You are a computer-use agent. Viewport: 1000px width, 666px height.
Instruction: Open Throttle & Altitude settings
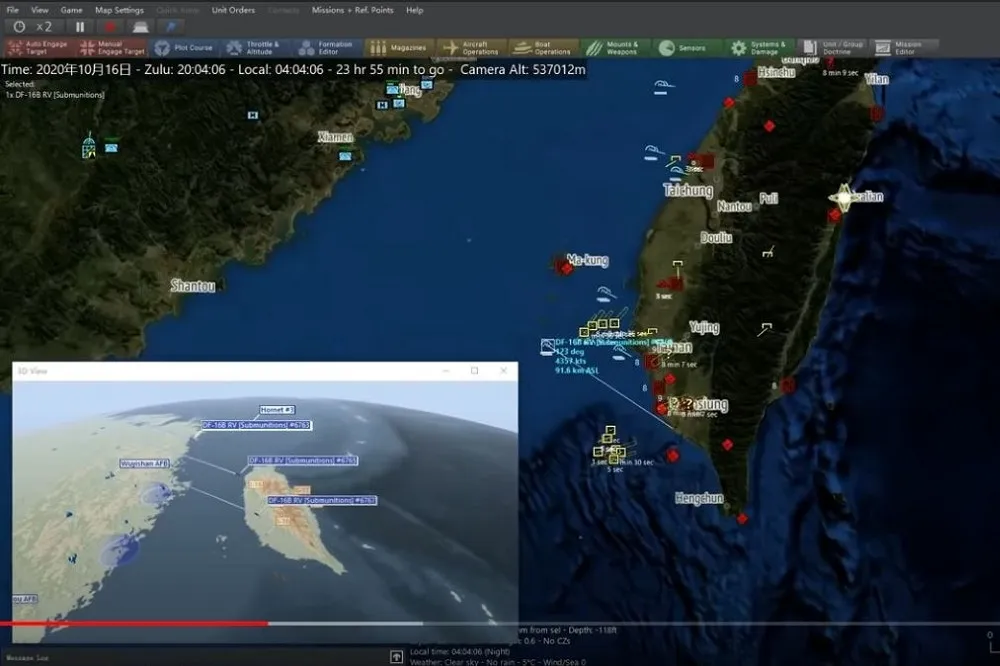point(256,48)
